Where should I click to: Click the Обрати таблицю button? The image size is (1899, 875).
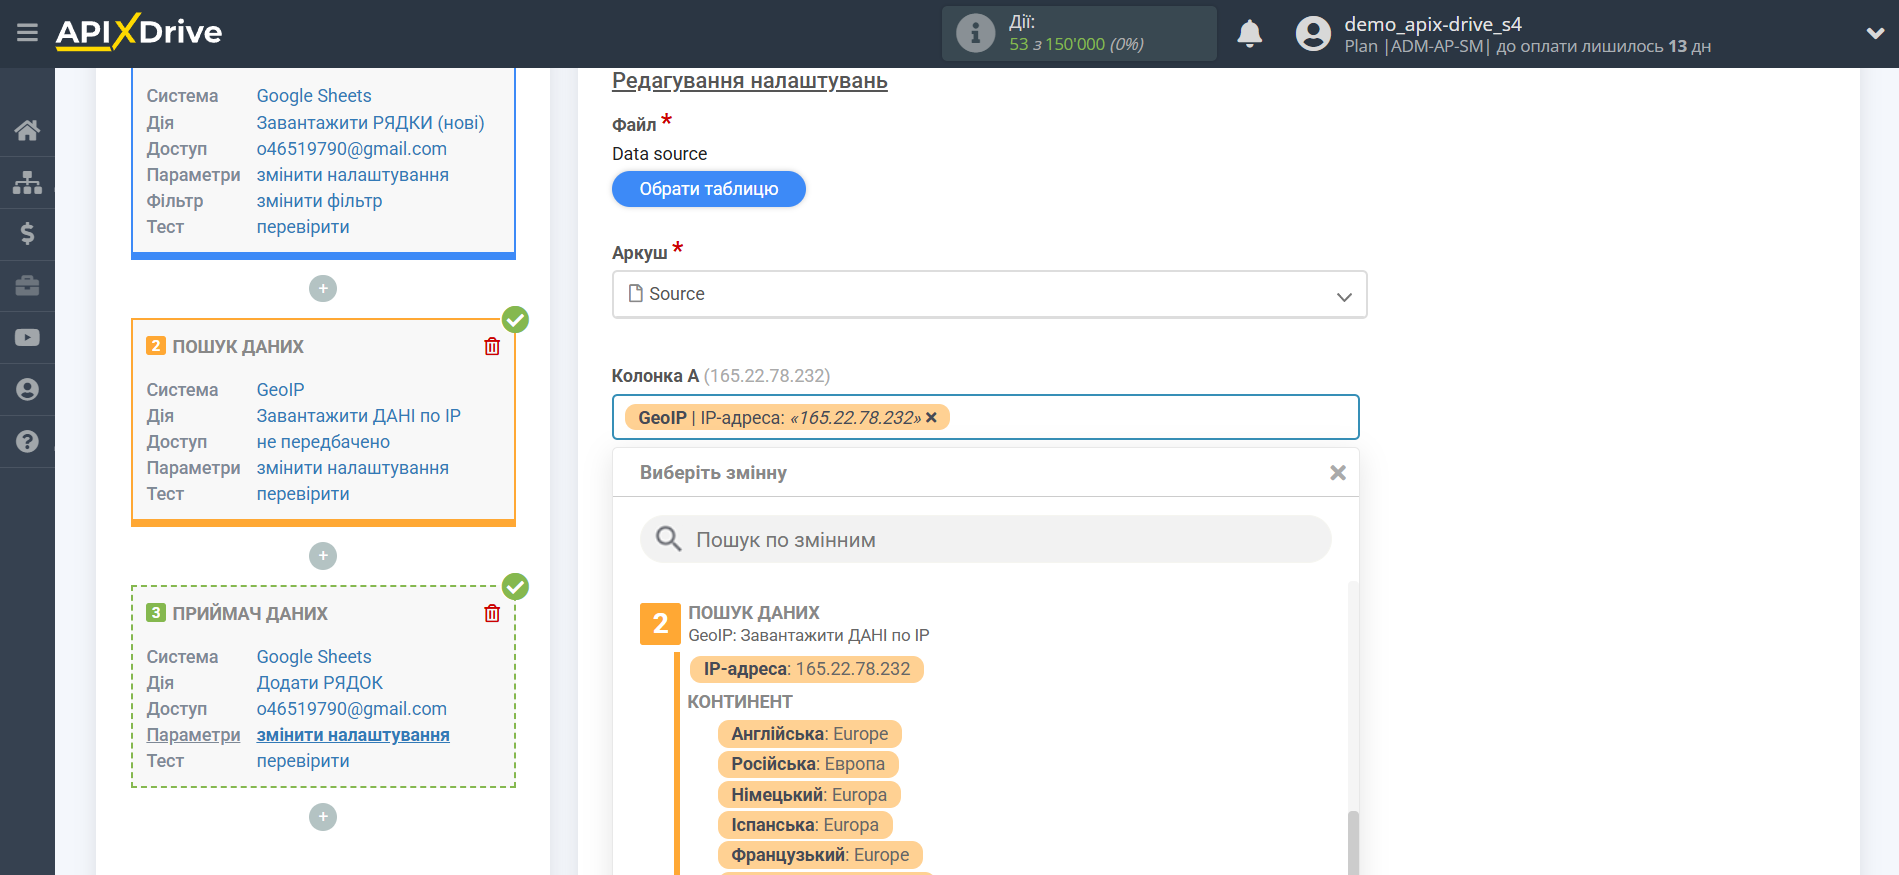pyautogui.click(x=708, y=189)
